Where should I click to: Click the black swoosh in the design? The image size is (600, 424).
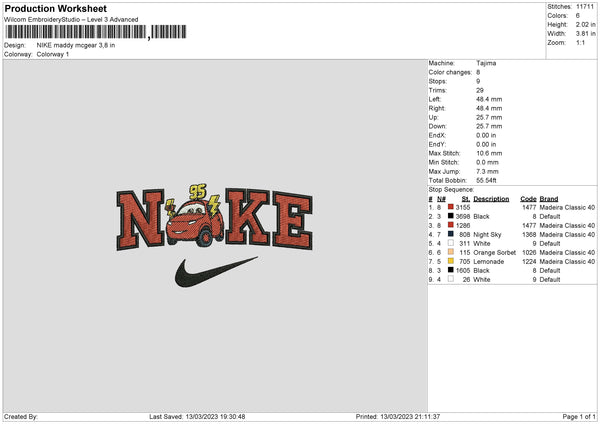[216, 272]
